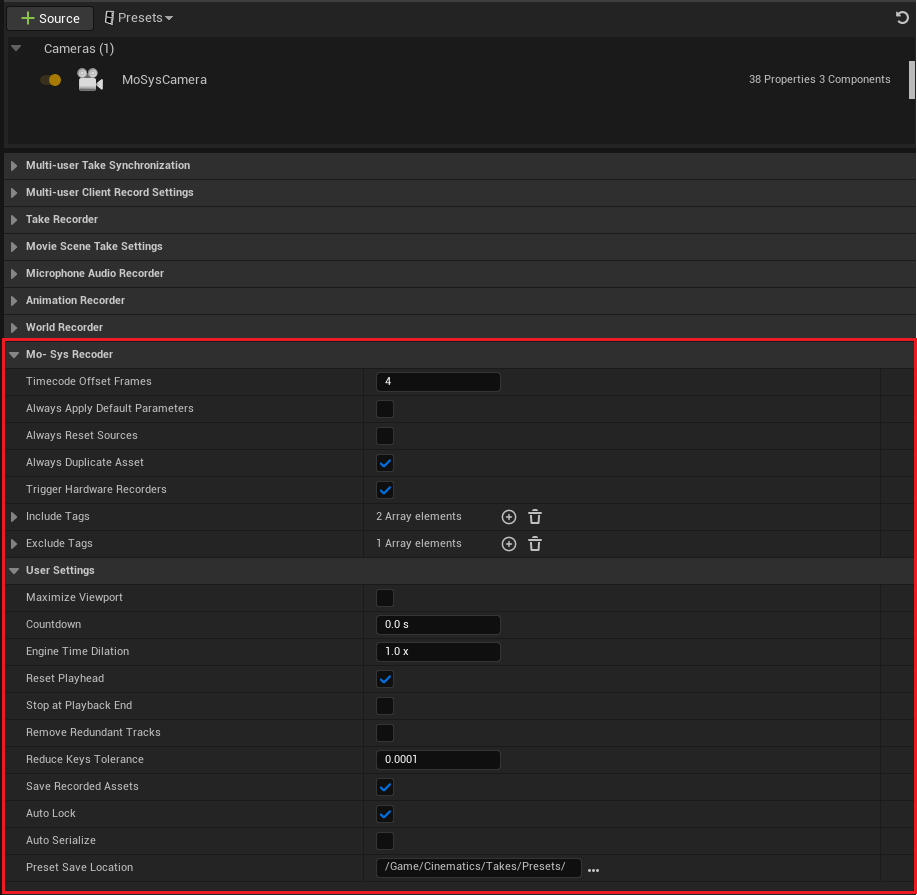917x895 pixels.
Task: Enable the Maximize Viewport checkbox
Action: click(385, 598)
